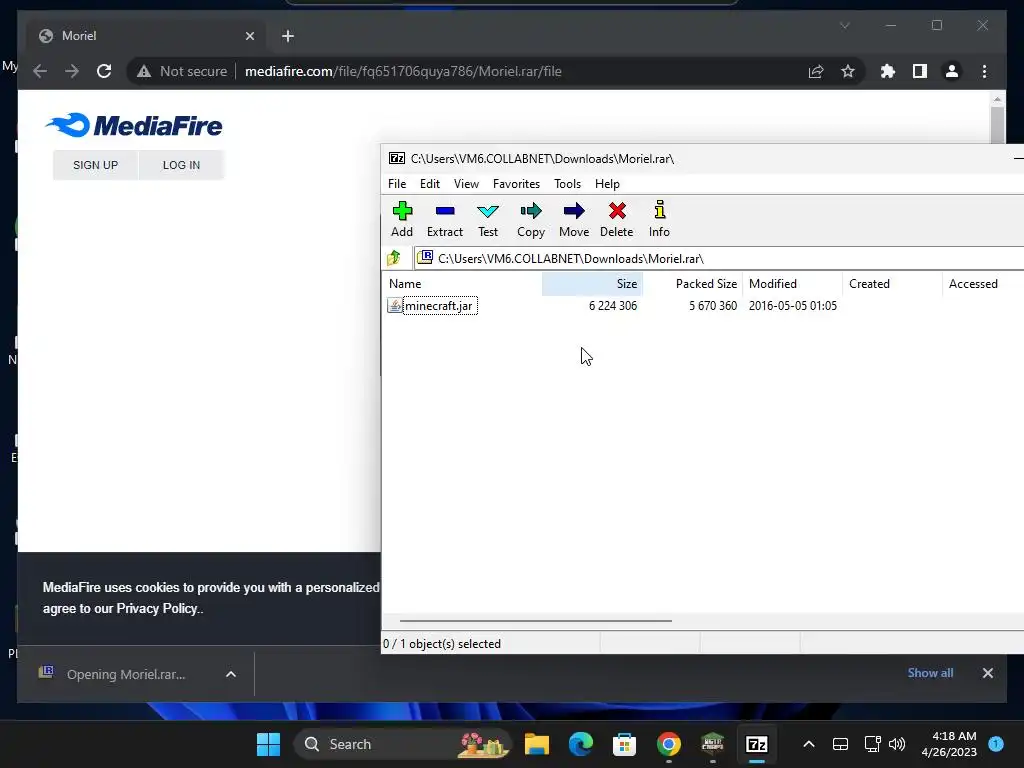Reload the MediaFire page

click(104, 71)
